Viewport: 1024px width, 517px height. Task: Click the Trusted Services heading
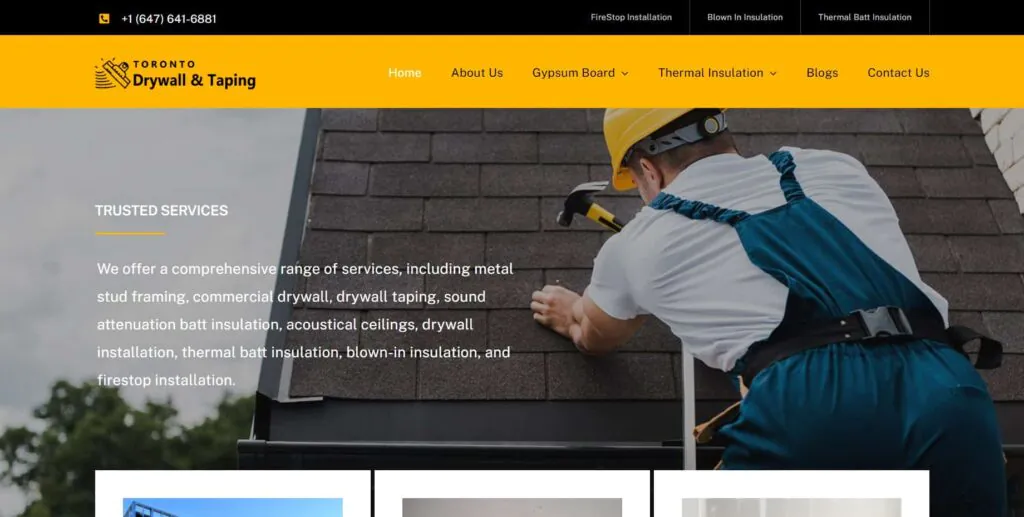[x=161, y=210]
